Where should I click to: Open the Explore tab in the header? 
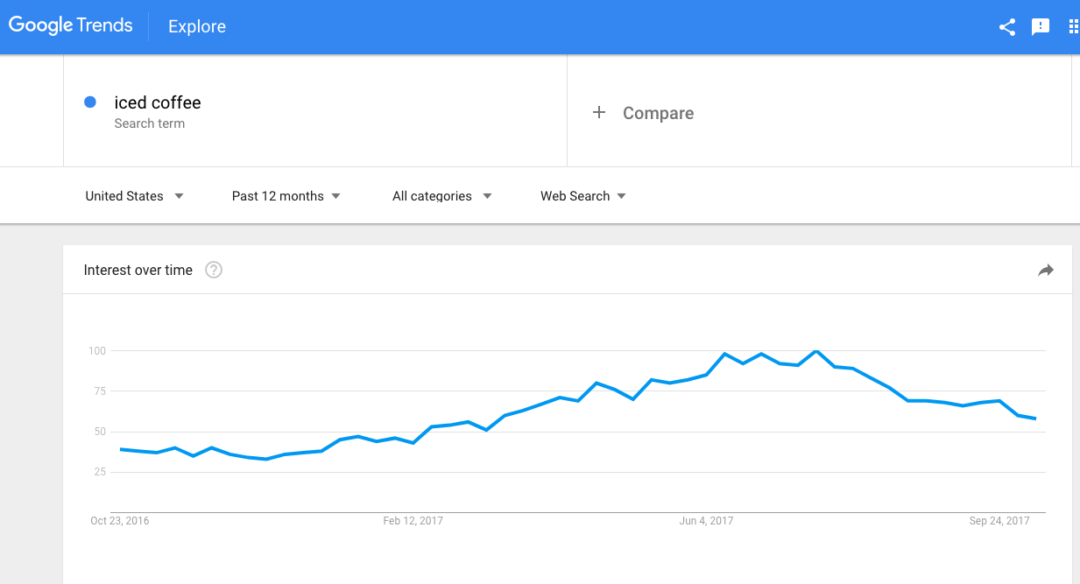point(197,26)
